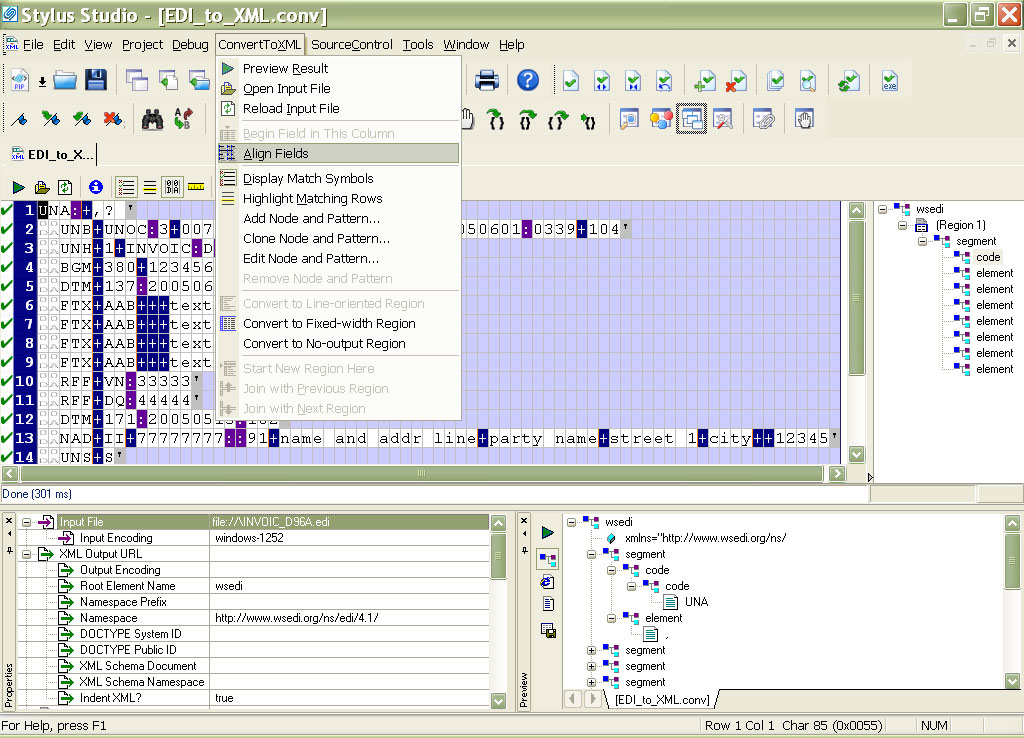
Task: Click the horizontal scrollbar below the EDI data
Action: (x=420, y=475)
